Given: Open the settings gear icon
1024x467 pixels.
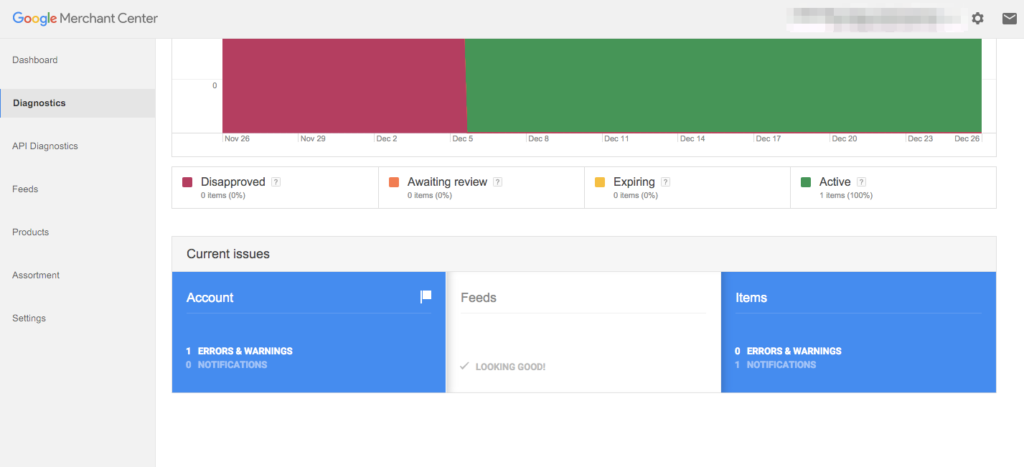Looking at the screenshot, I should (977, 18).
